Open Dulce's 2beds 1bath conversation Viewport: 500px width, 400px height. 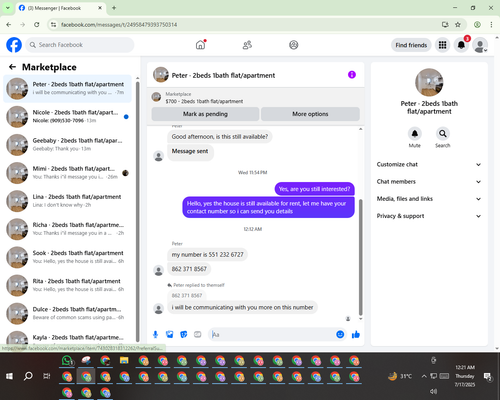[x=67, y=313]
